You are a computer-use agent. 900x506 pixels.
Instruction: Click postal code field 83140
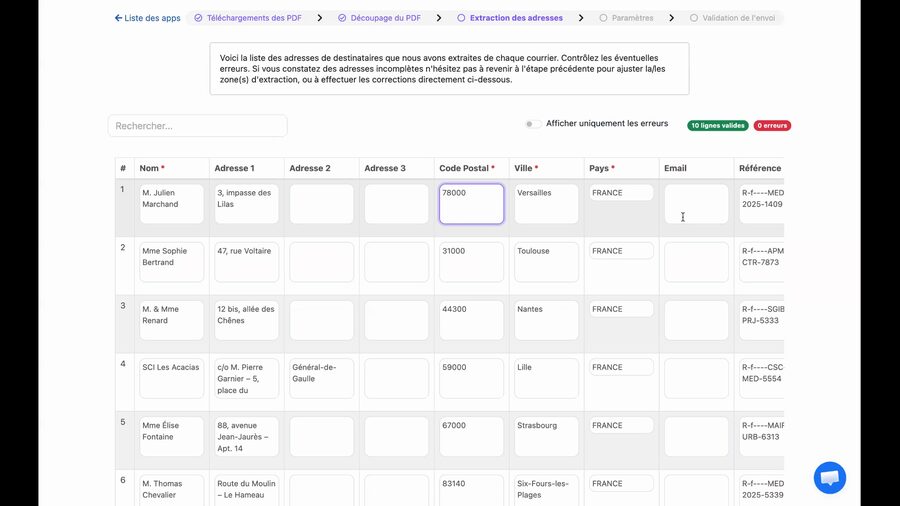471,491
